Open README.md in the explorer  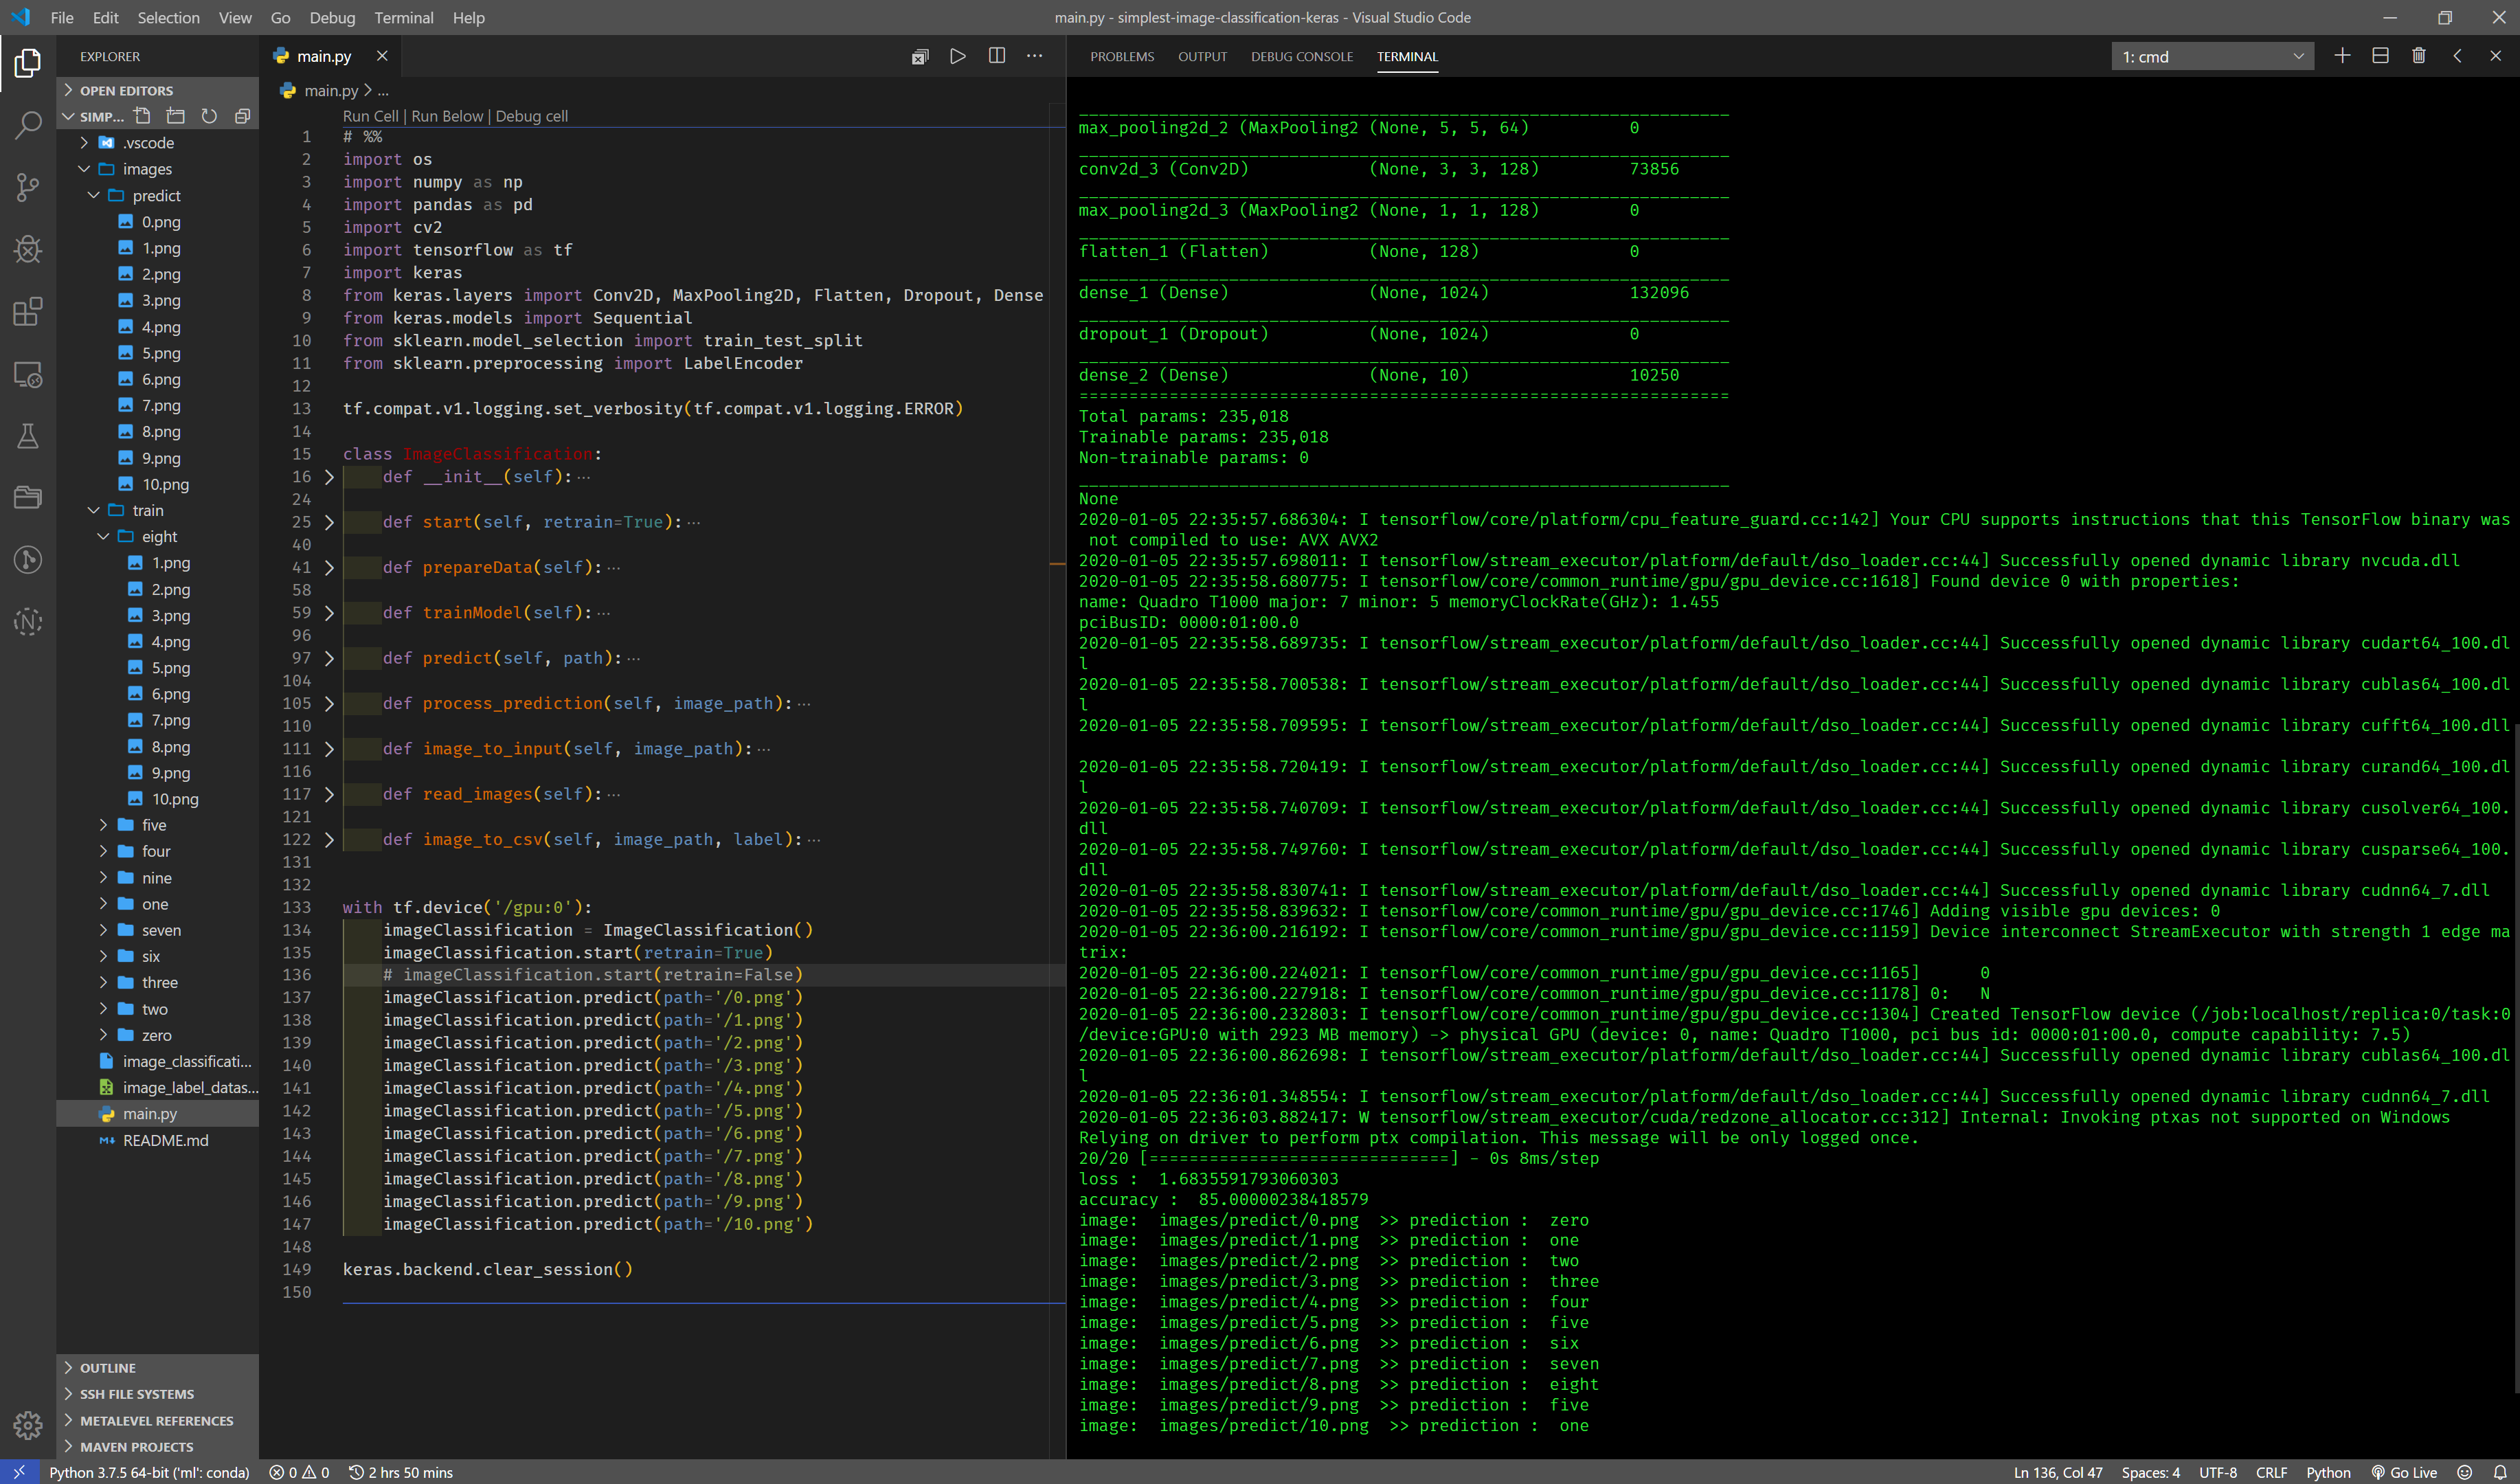tap(165, 1140)
